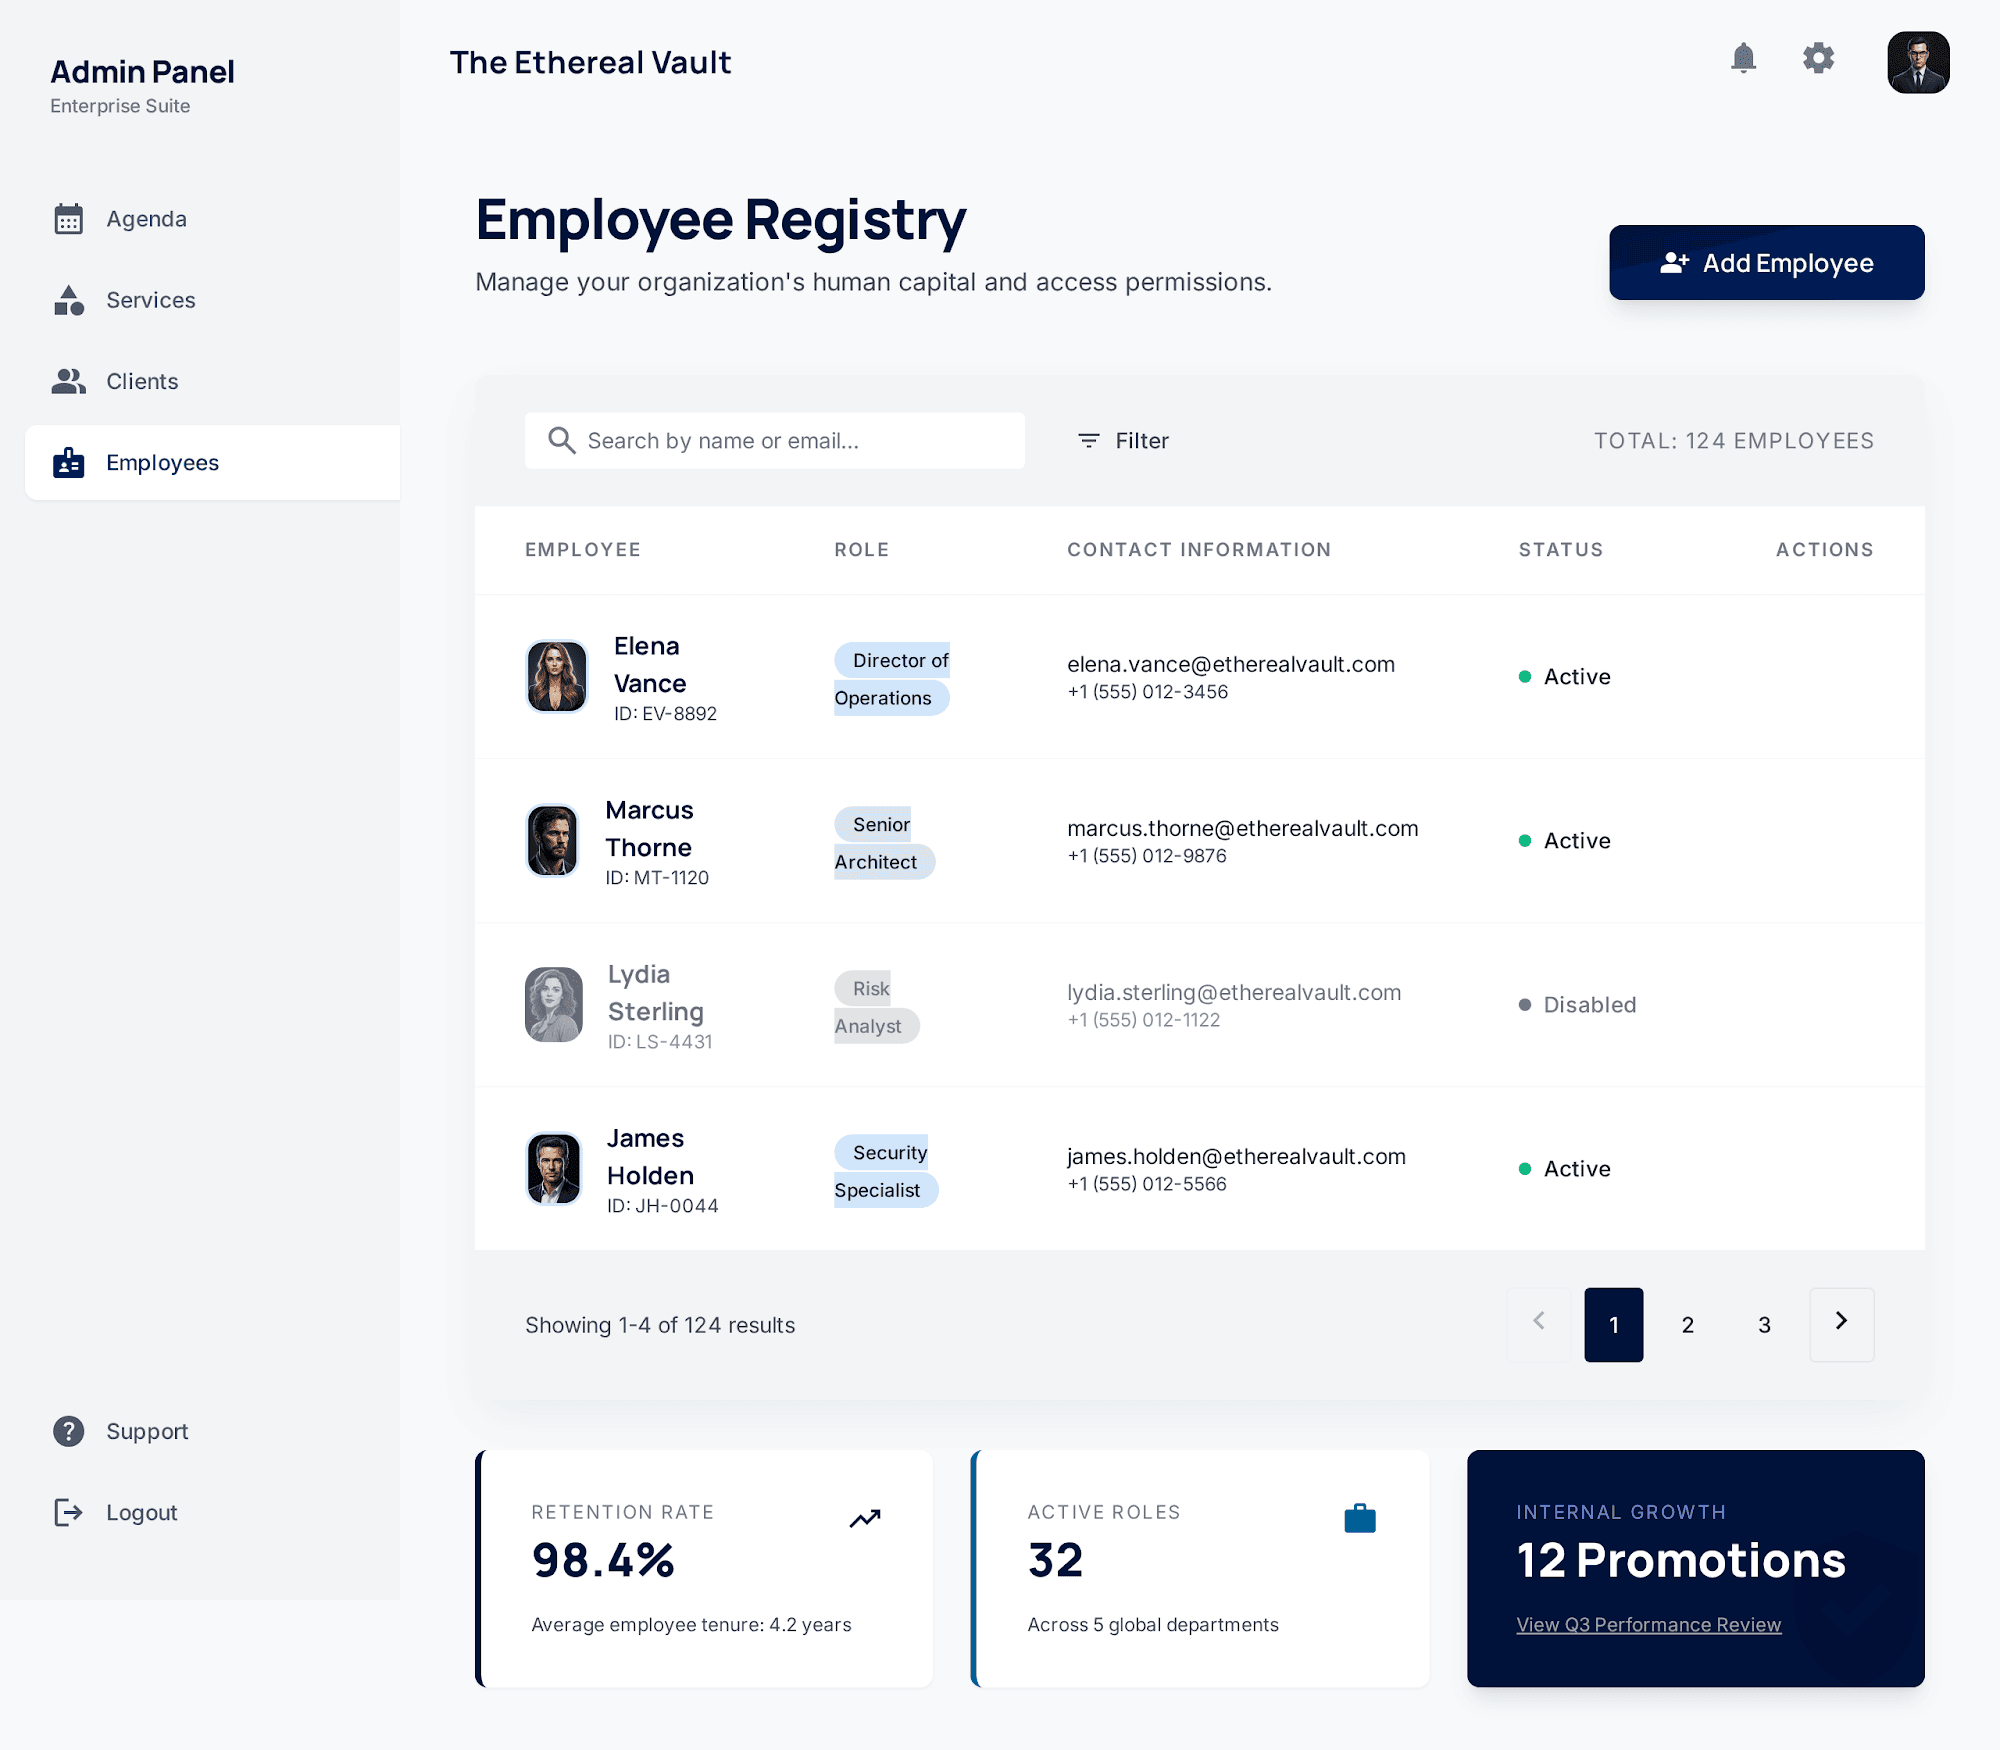
Task: Open the notifications bell
Action: pyautogui.click(x=1743, y=59)
